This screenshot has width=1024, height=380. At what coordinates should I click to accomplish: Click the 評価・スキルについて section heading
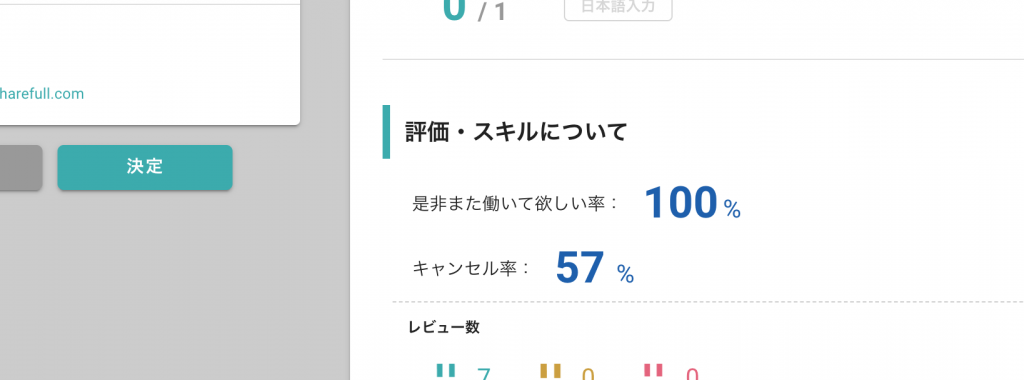click(516, 132)
